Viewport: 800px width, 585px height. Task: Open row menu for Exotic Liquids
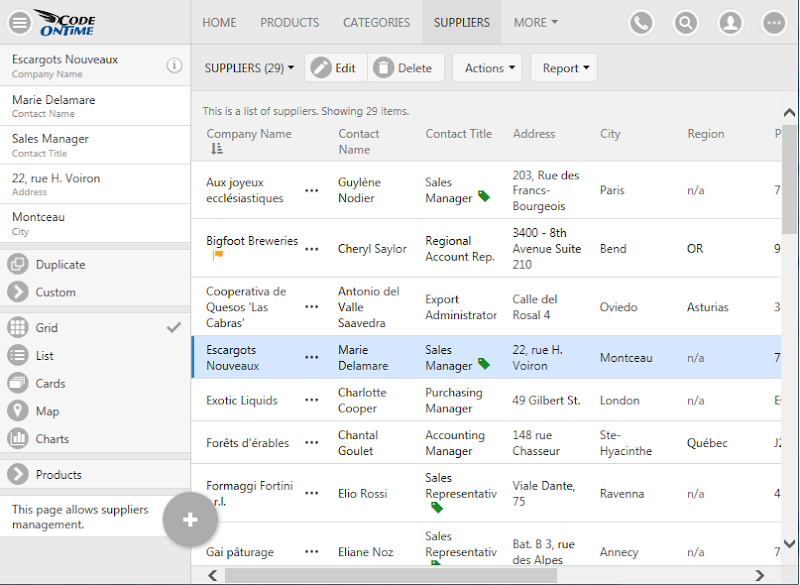[x=312, y=400]
